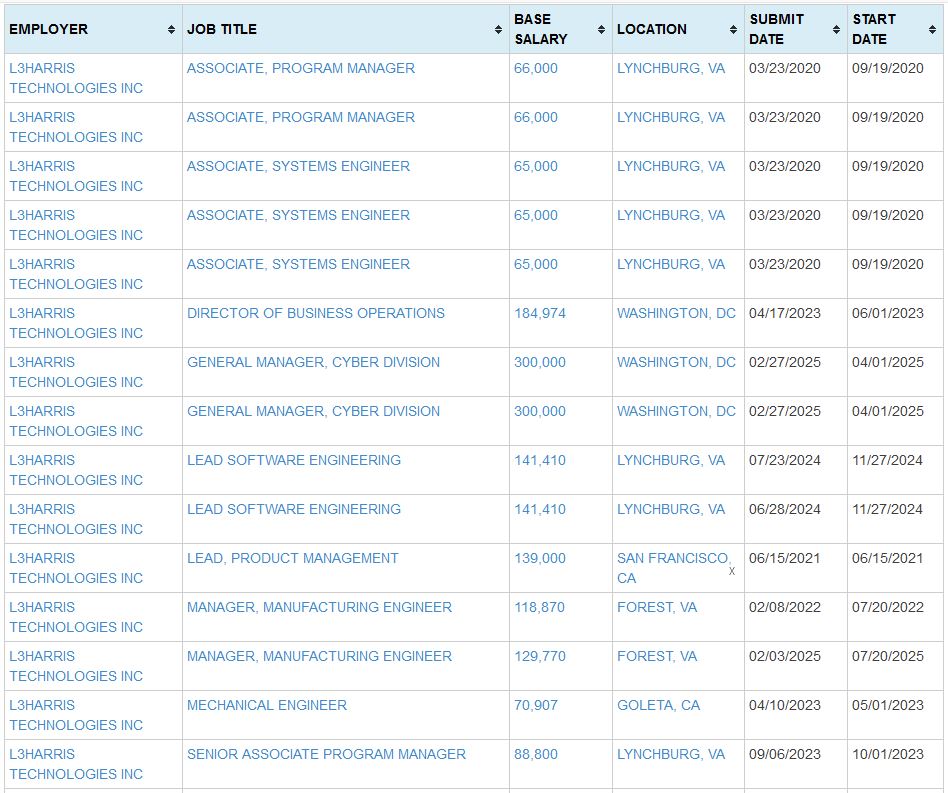Click 141,410 salary in row submitted 07/23/2024

[540, 460]
